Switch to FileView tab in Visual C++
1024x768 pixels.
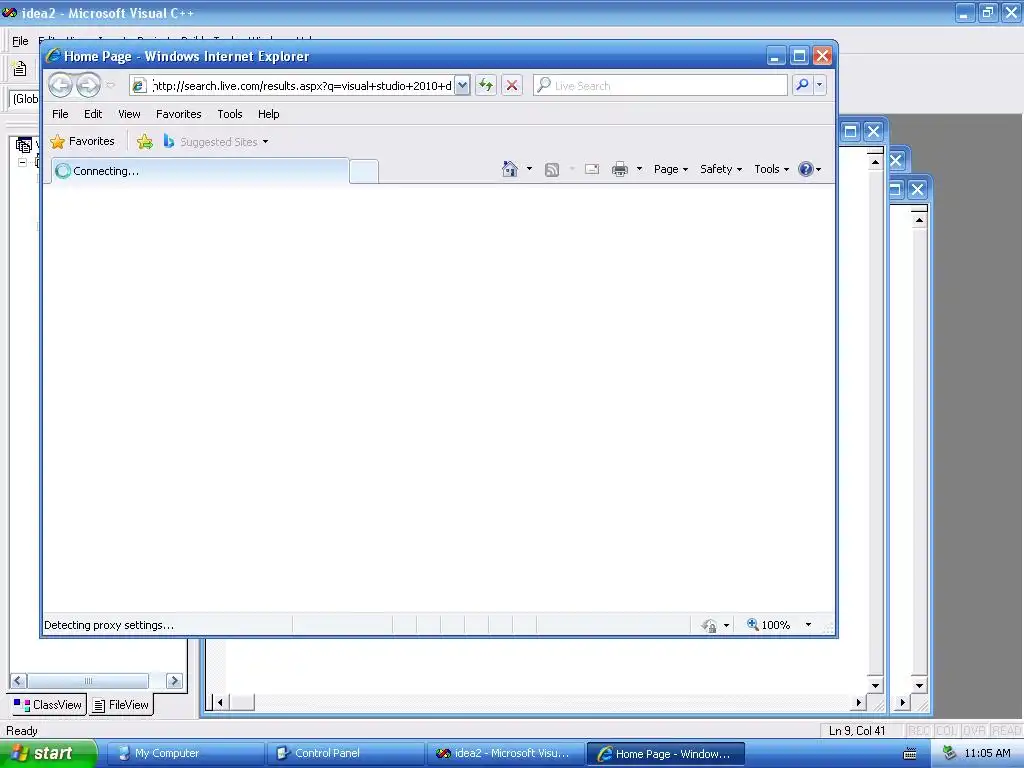(x=121, y=705)
